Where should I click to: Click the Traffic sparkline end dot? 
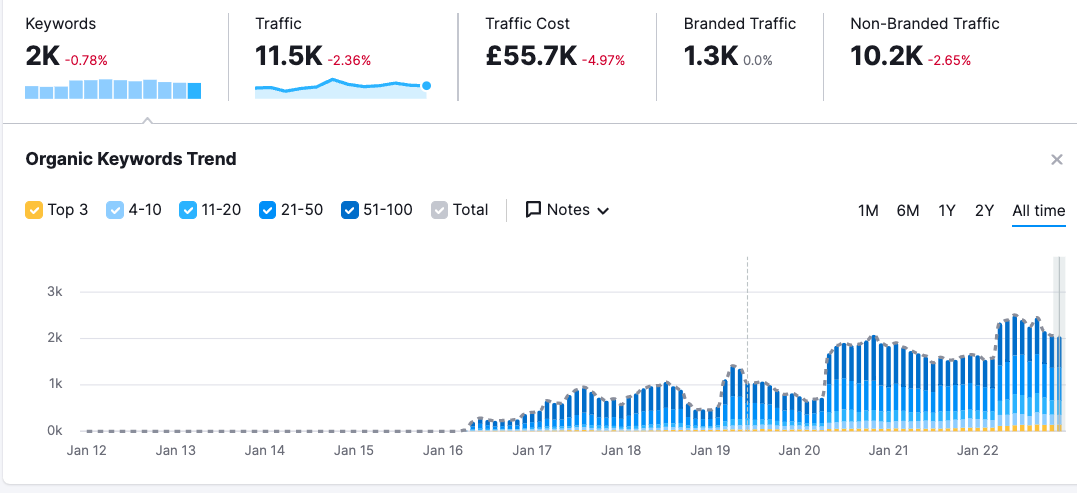[427, 86]
